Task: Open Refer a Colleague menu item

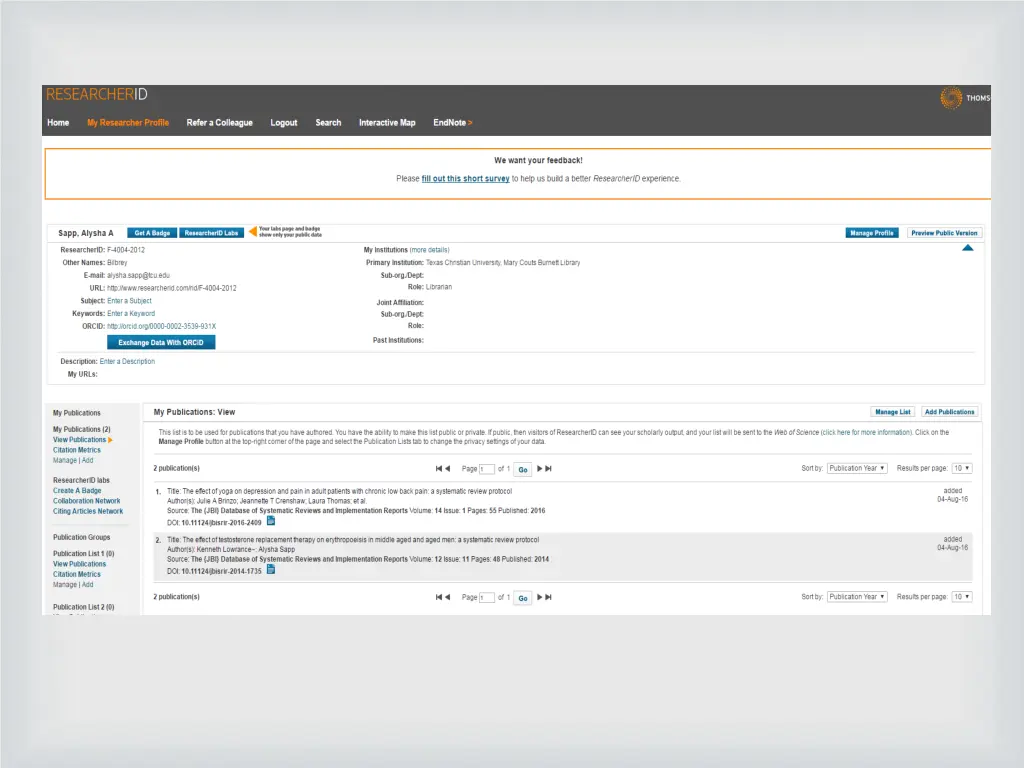Action: point(219,123)
